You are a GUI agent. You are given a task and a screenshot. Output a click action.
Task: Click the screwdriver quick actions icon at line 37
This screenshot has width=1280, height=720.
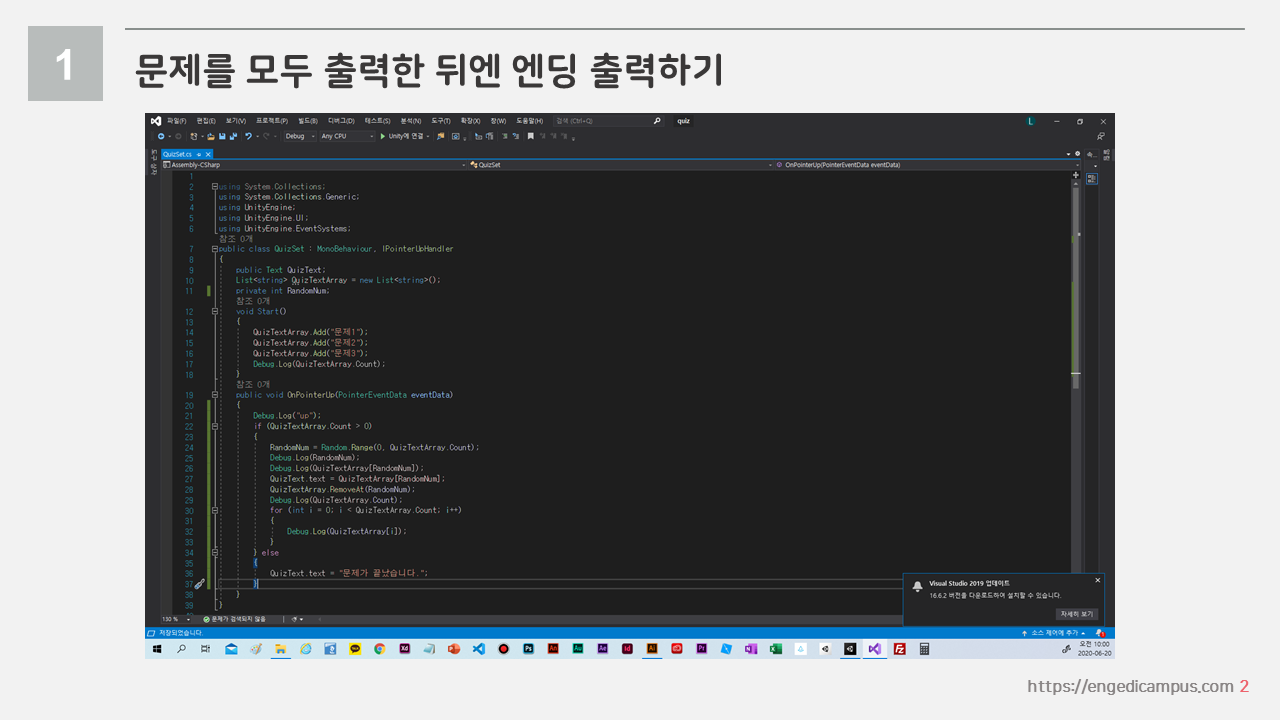point(199,583)
